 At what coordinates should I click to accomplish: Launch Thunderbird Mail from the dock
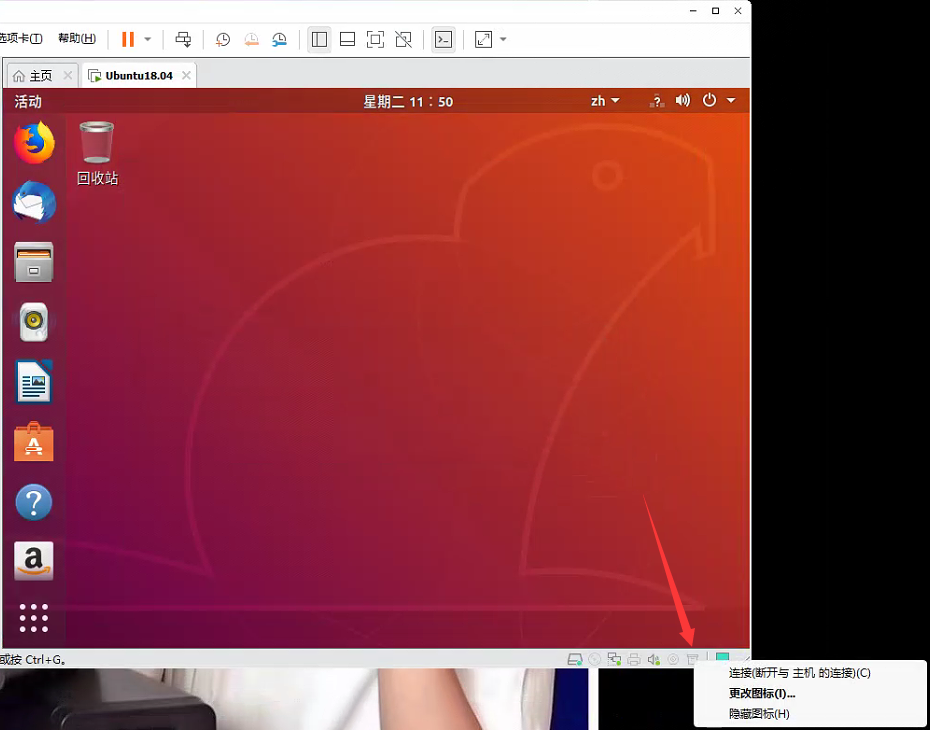pos(34,202)
